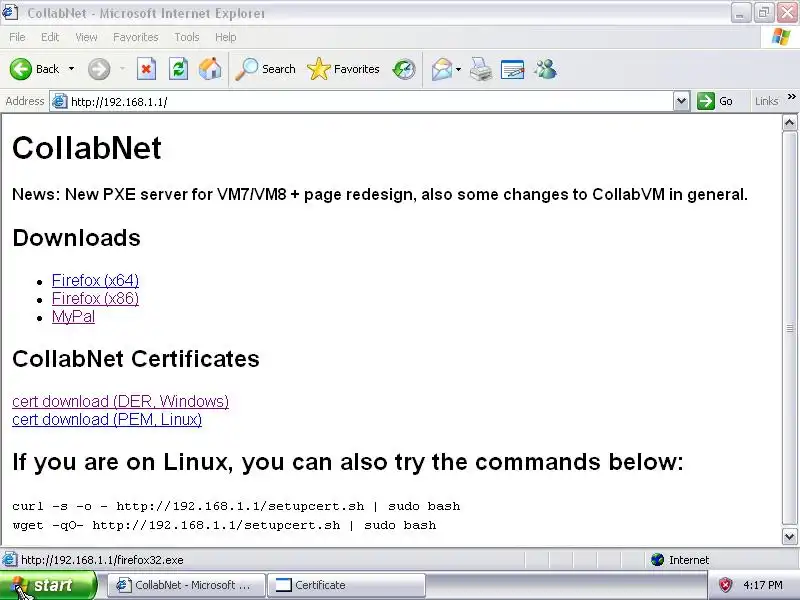Click the Address label beside URL field
Screen dimensions: 800x600
click(x=24, y=101)
